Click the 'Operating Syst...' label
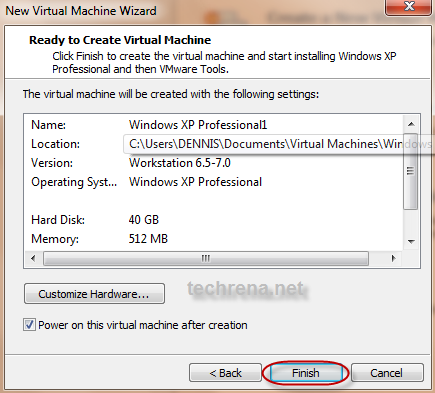Image resolution: width=435 pixels, height=393 pixels. coord(74,182)
